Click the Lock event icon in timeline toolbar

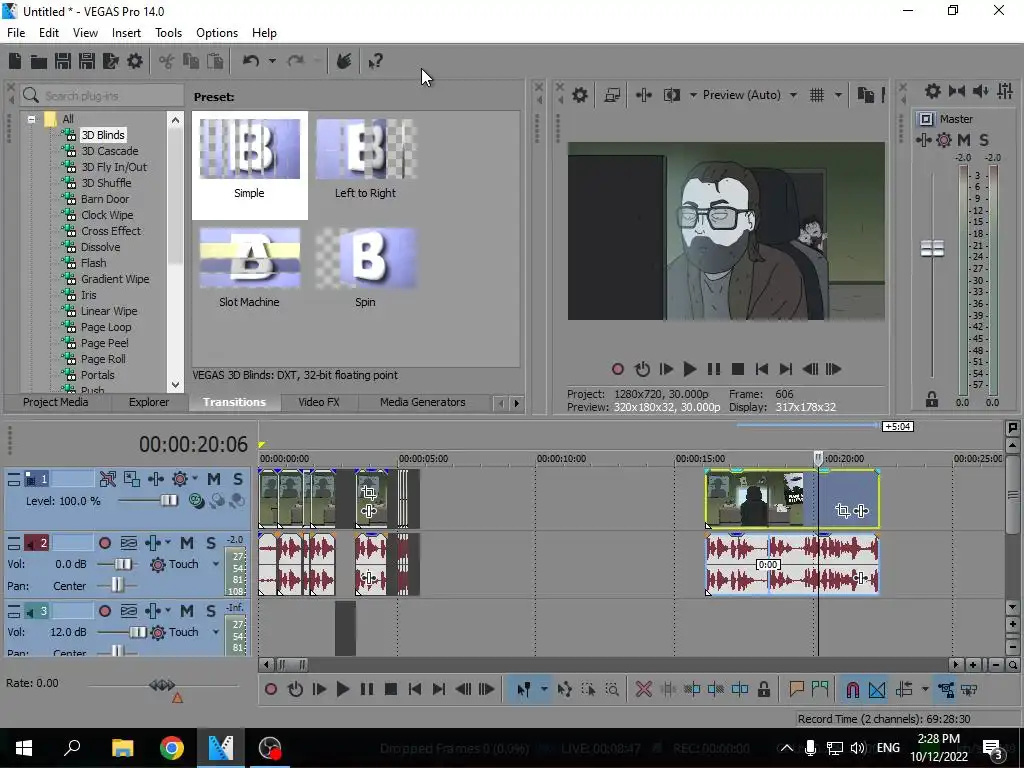click(763, 689)
